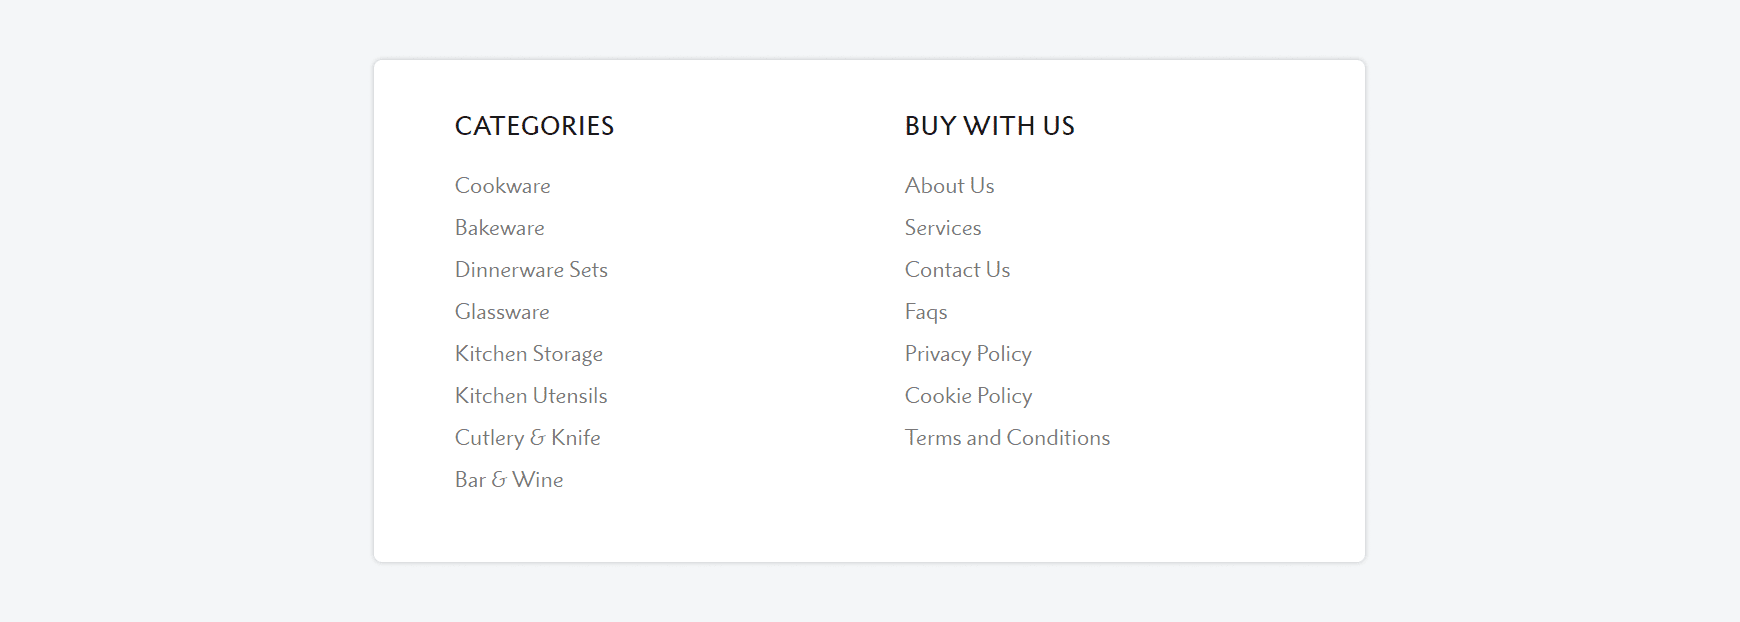
Task: Browse Dinnerware Sets
Action: [x=530, y=270]
